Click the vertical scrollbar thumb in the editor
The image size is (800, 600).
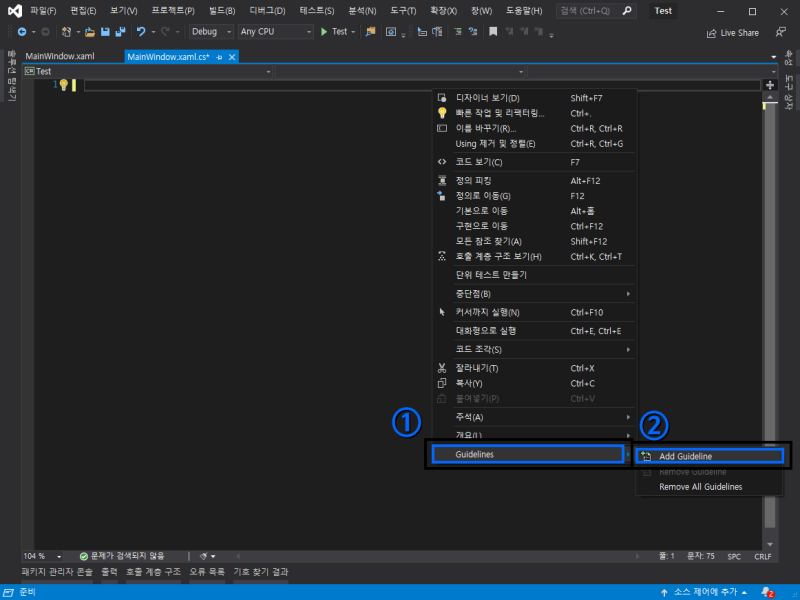[x=770, y=316]
